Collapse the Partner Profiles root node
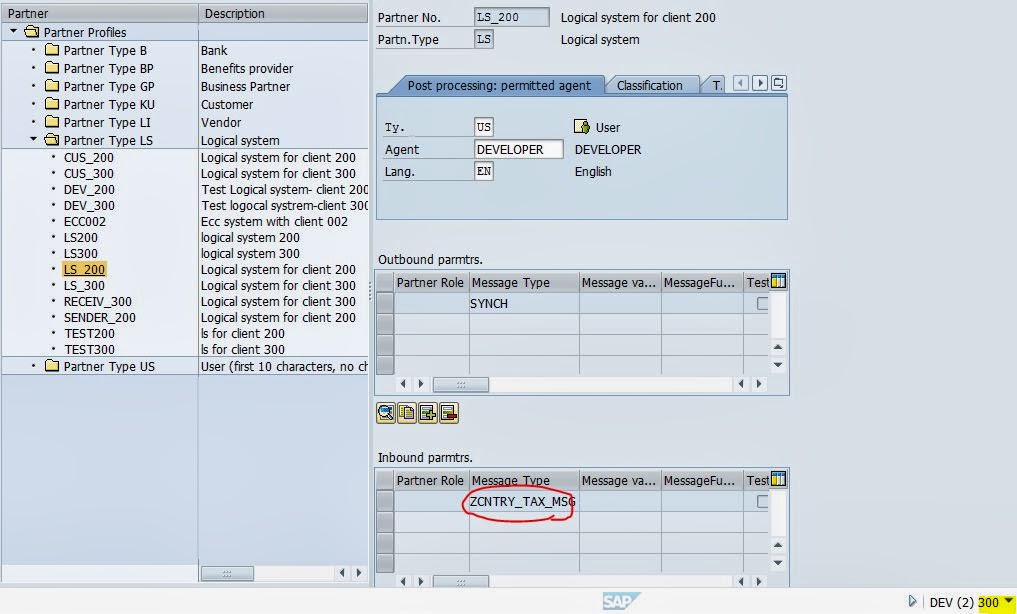 (x=14, y=31)
